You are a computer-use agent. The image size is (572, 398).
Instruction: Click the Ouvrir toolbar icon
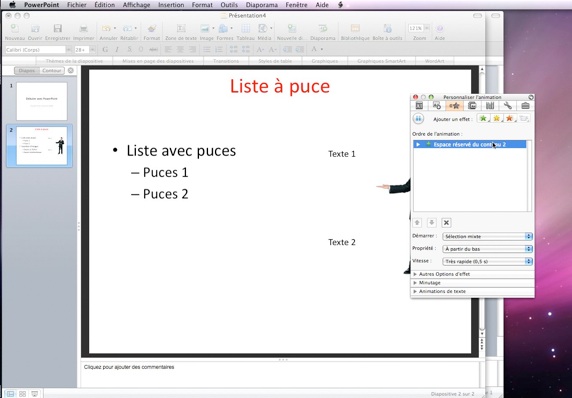tap(35, 29)
